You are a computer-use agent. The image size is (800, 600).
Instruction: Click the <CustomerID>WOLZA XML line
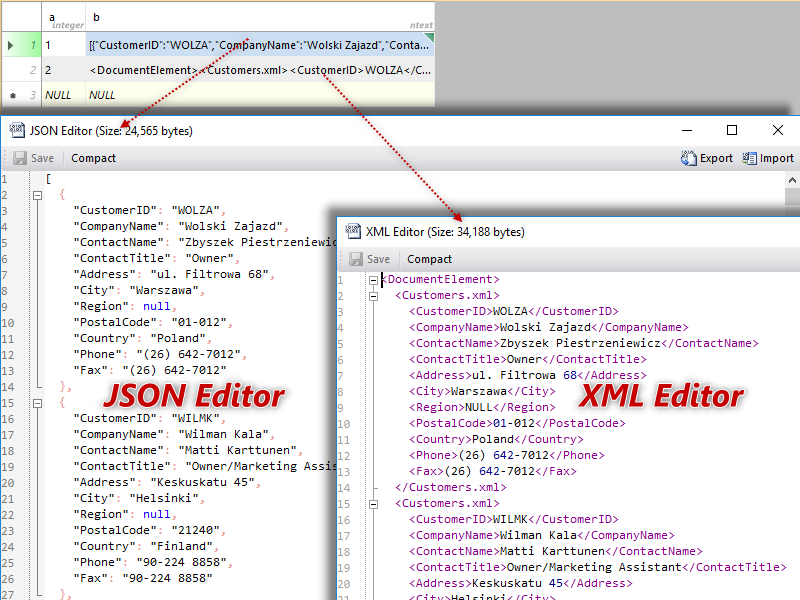514,311
